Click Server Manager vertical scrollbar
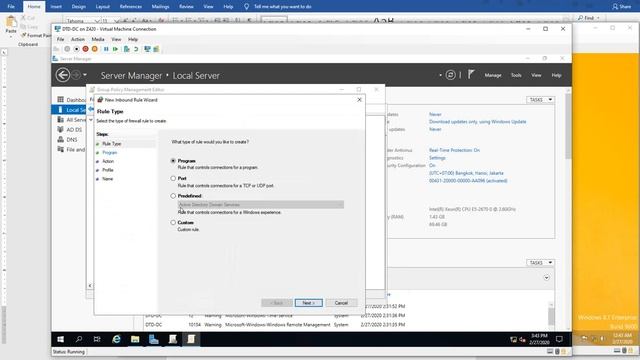 tap(568, 127)
